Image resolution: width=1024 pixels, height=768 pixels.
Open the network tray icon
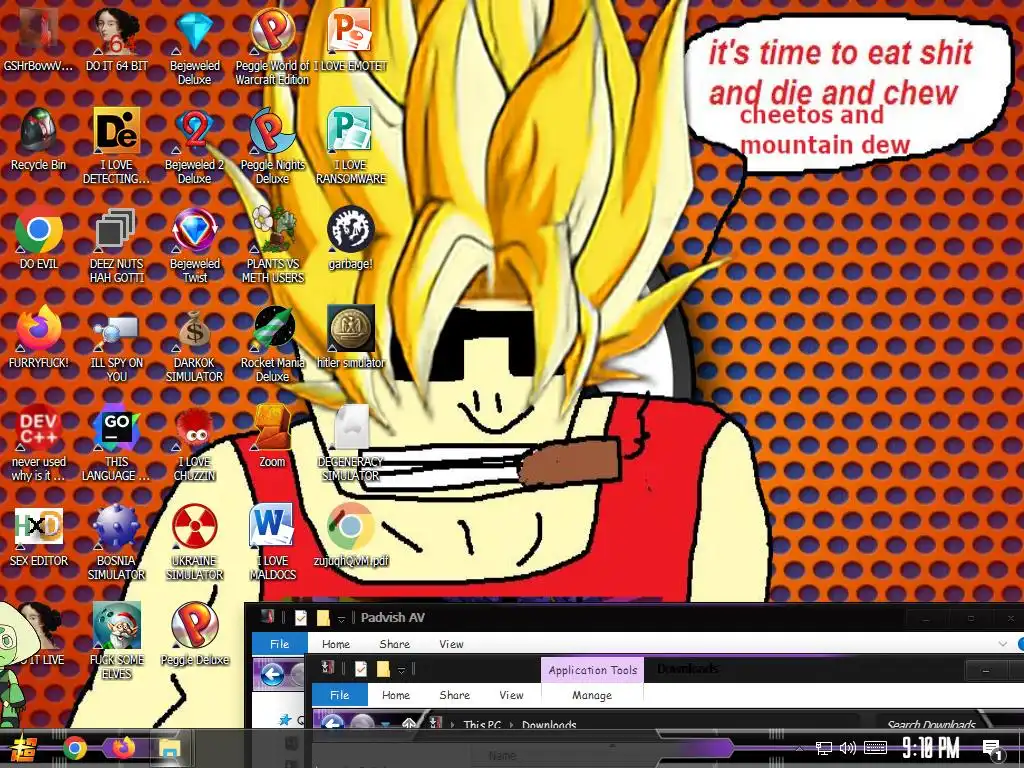(x=824, y=748)
